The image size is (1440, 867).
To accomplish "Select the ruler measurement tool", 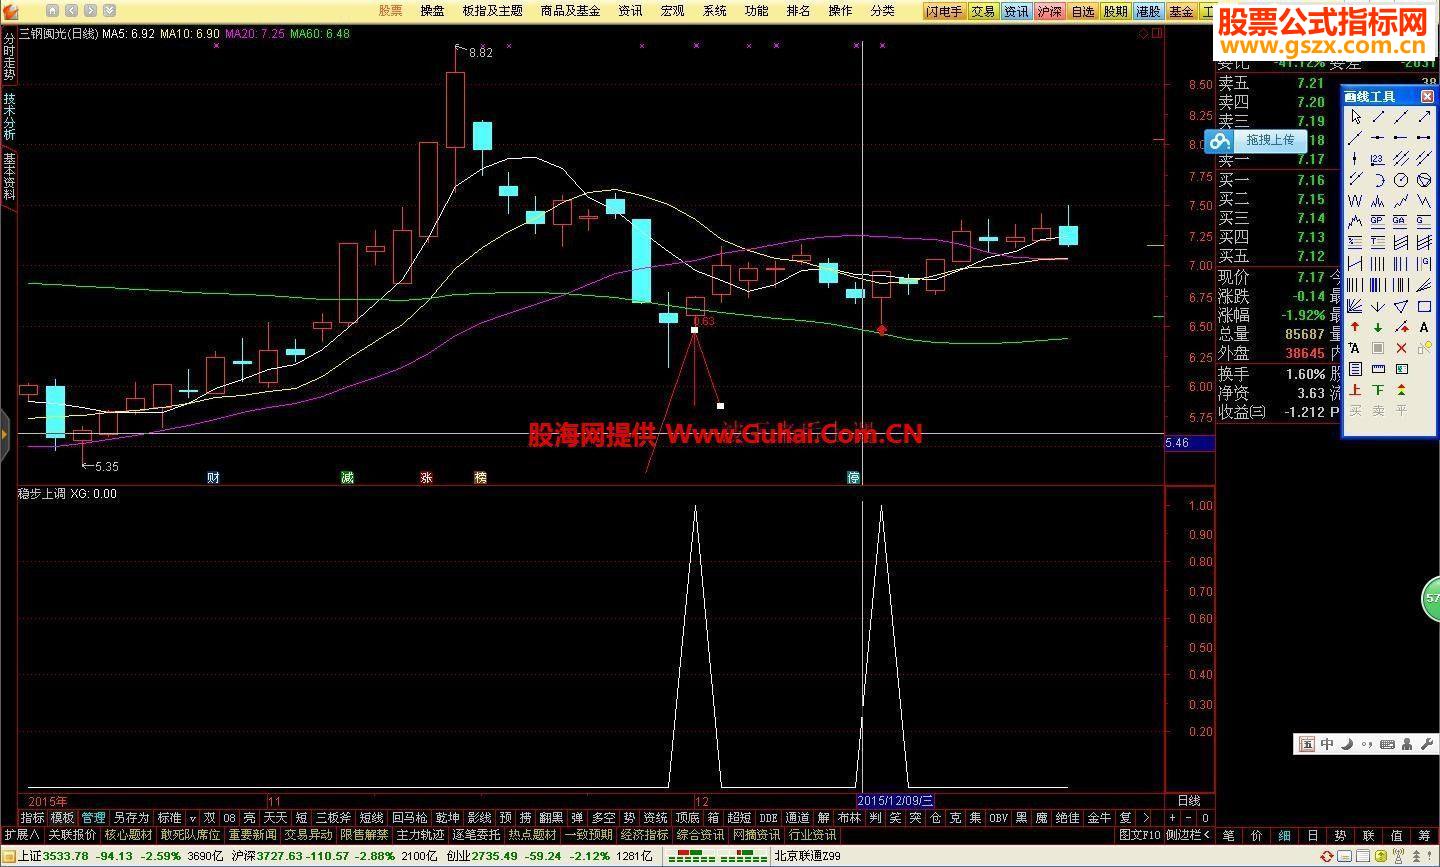I will pyautogui.click(x=1378, y=369).
